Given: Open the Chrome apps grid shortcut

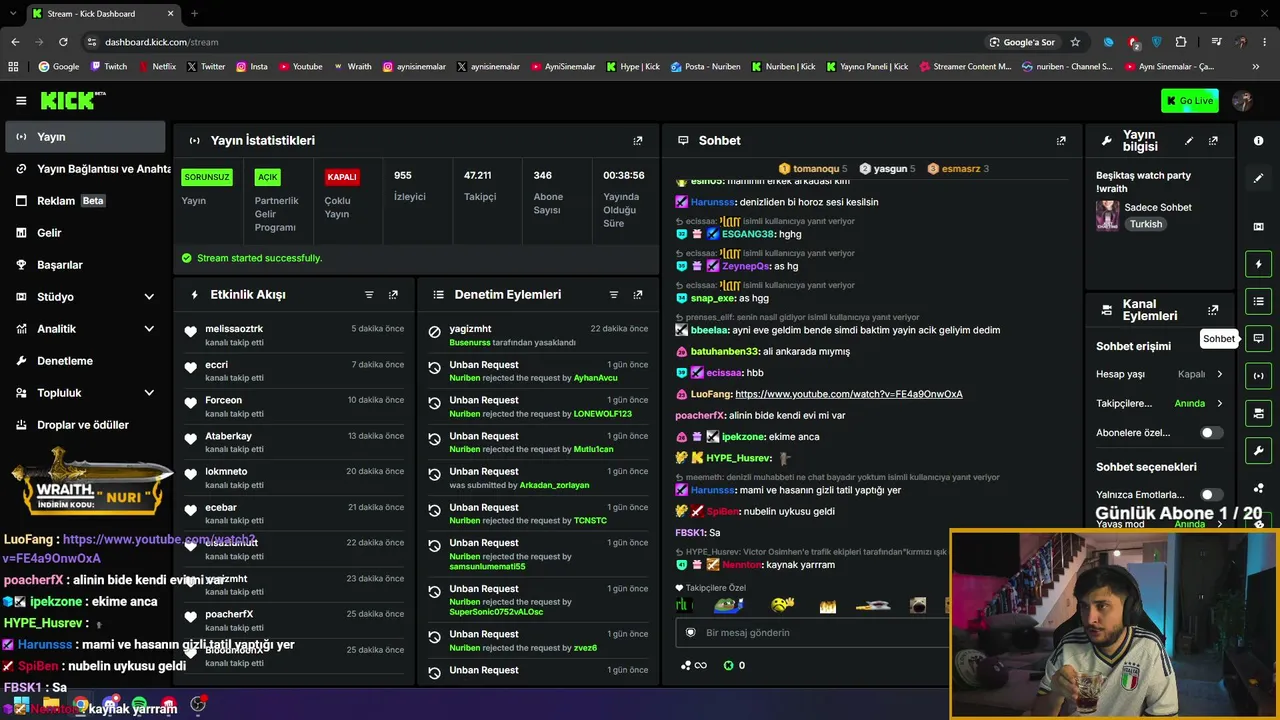Looking at the screenshot, I should coord(13,67).
